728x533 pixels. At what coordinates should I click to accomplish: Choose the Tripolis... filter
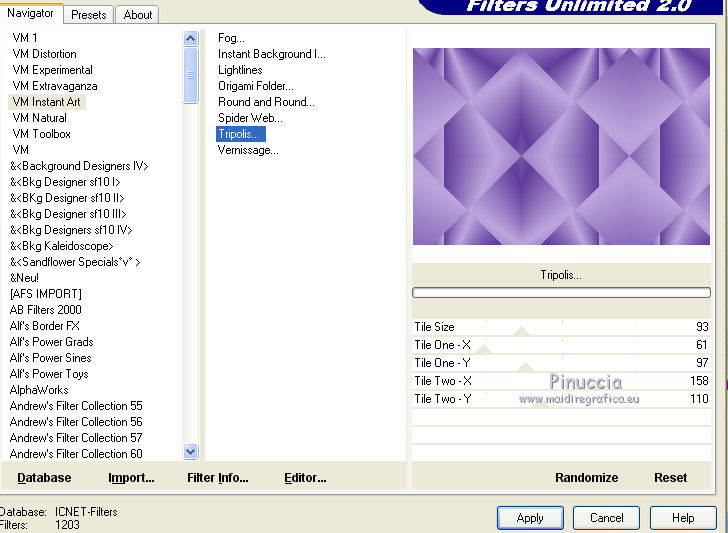tap(241, 134)
